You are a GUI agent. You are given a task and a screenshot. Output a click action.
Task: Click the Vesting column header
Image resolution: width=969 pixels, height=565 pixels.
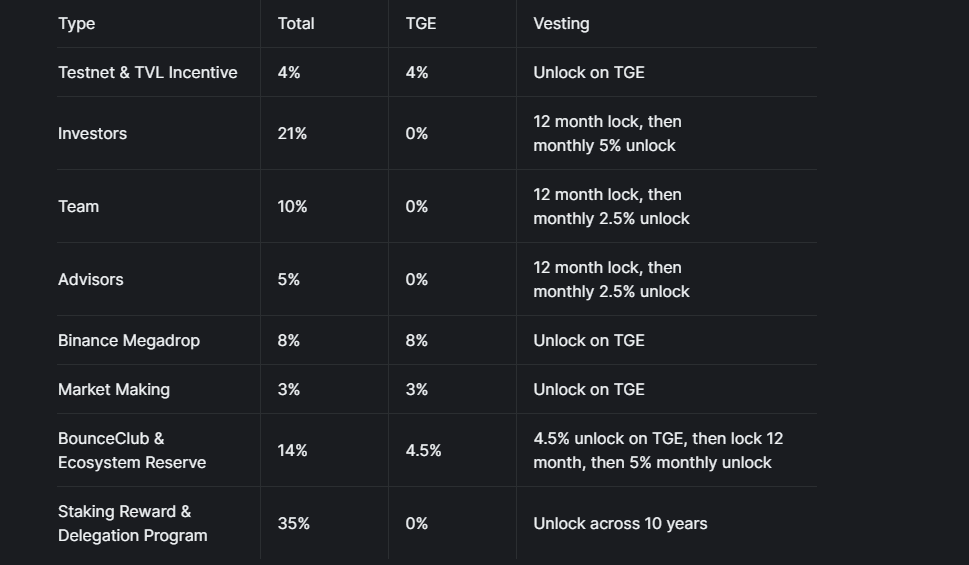pos(561,23)
